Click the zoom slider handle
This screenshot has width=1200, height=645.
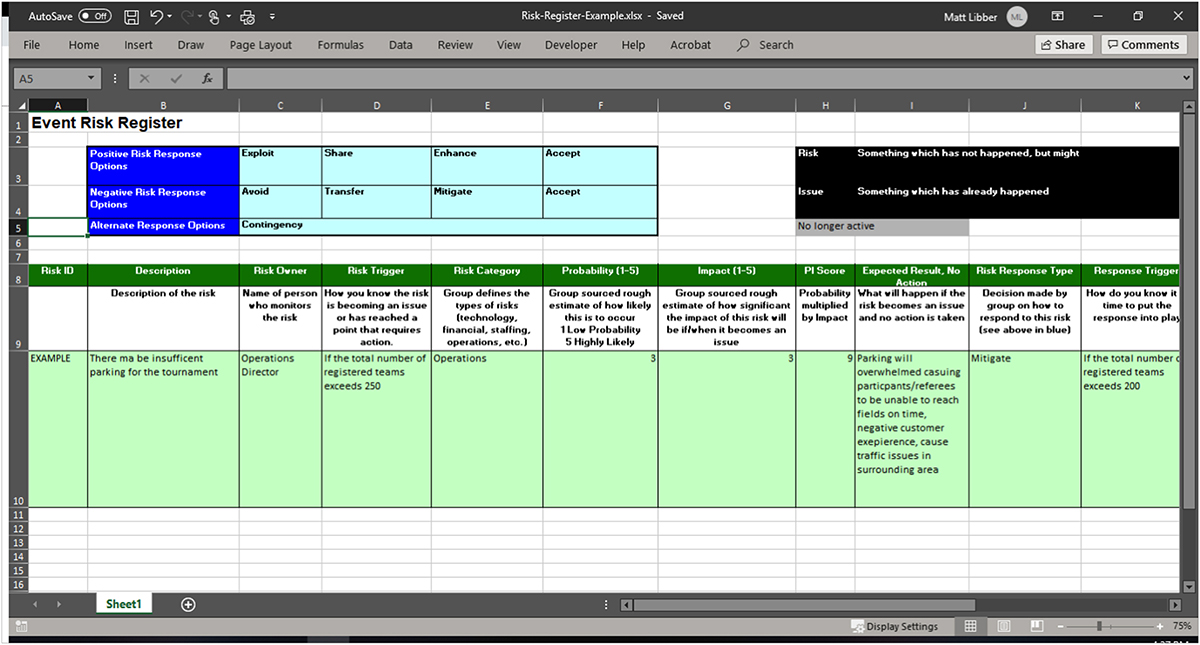(x=1099, y=627)
